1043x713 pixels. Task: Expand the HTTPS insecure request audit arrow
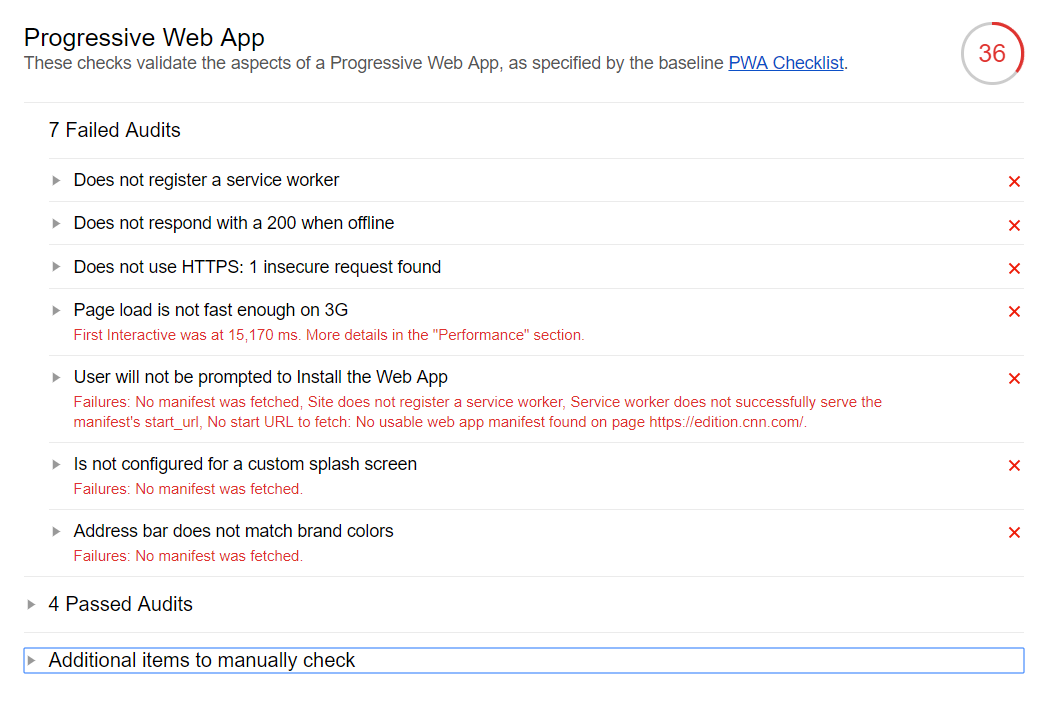pyautogui.click(x=57, y=267)
